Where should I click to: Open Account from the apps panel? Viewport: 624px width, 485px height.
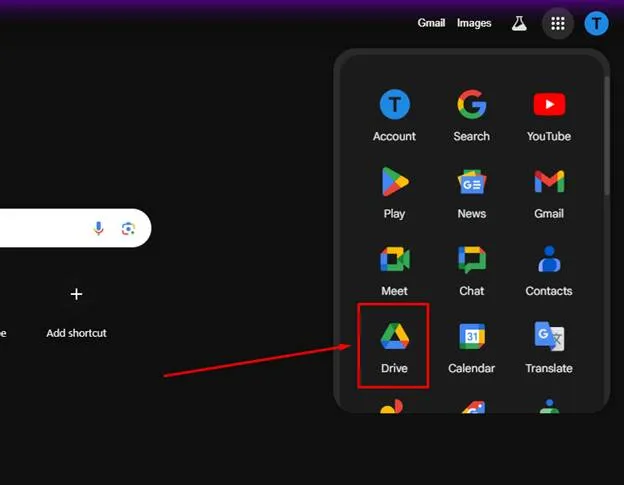[394, 115]
